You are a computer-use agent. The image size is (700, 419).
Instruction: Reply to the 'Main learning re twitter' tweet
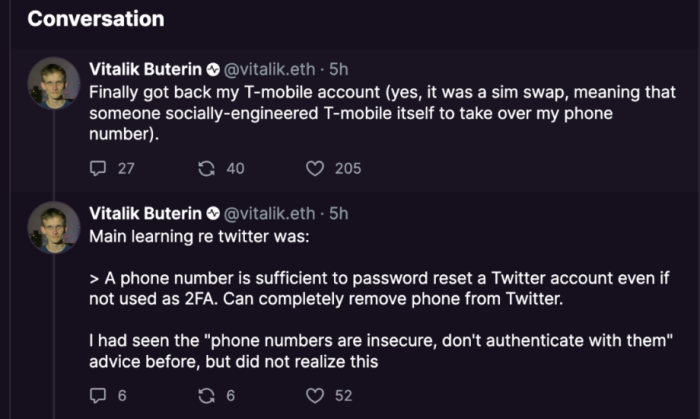(98, 395)
